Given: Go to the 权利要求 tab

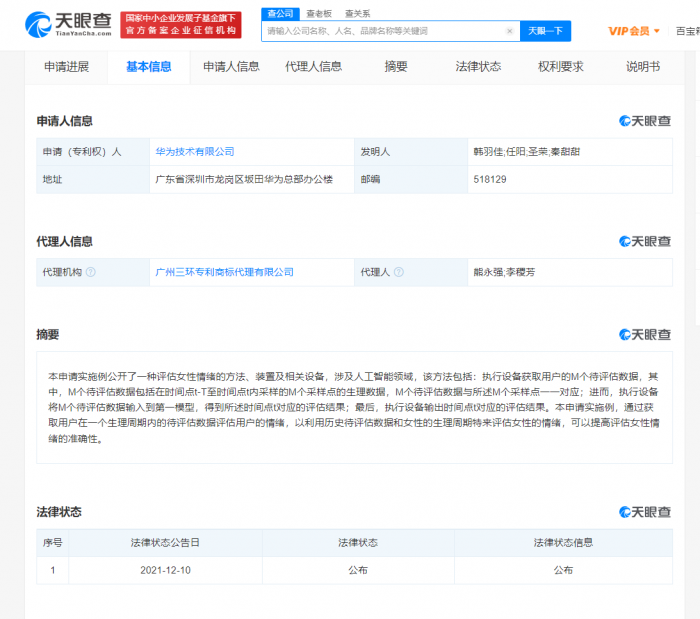Looking at the screenshot, I should 560,67.
